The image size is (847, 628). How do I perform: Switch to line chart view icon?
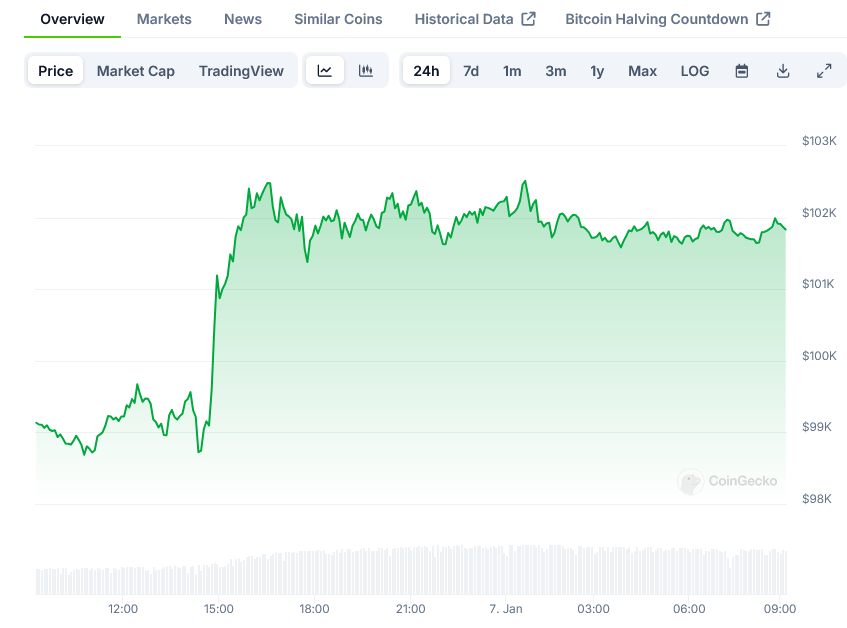point(325,71)
